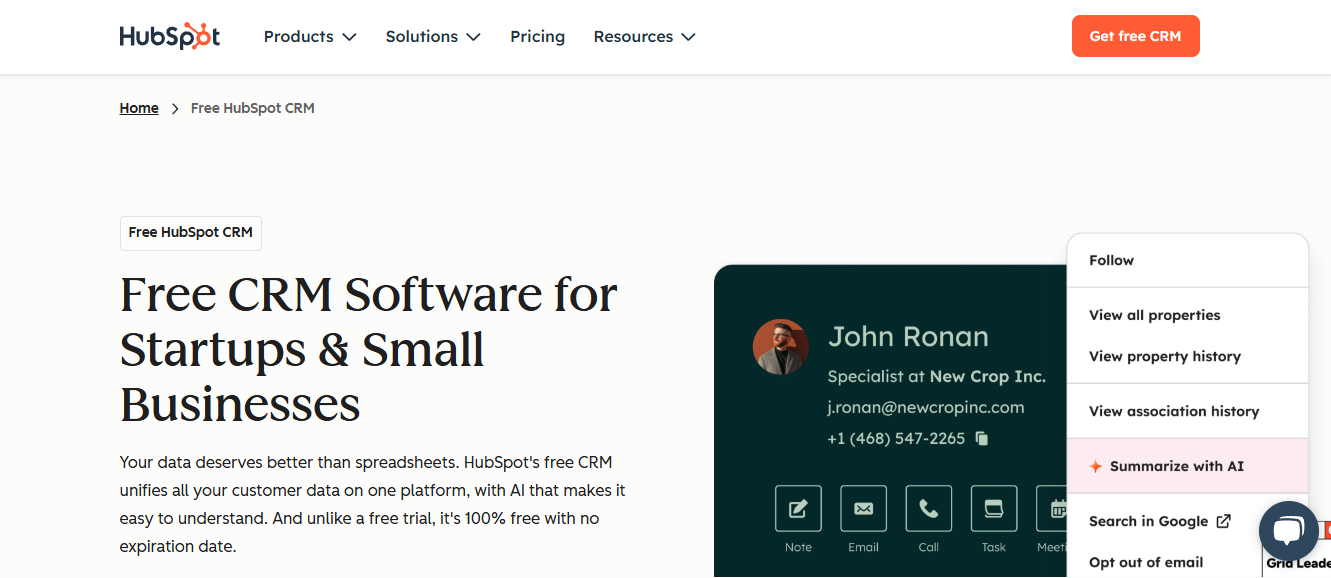Click the Get free CRM button
The width and height of the screenshot is (1331, 578).
[1135, 36]
